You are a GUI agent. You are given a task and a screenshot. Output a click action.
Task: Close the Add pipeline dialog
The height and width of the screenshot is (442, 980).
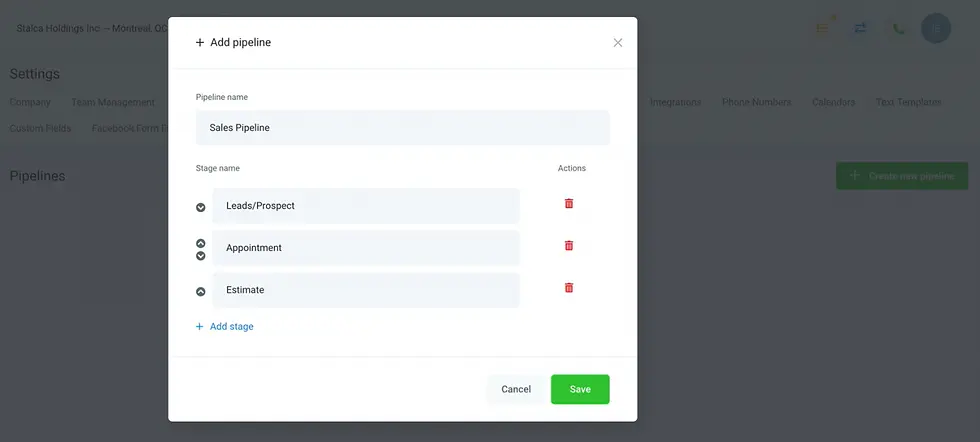tap(618, 43)
